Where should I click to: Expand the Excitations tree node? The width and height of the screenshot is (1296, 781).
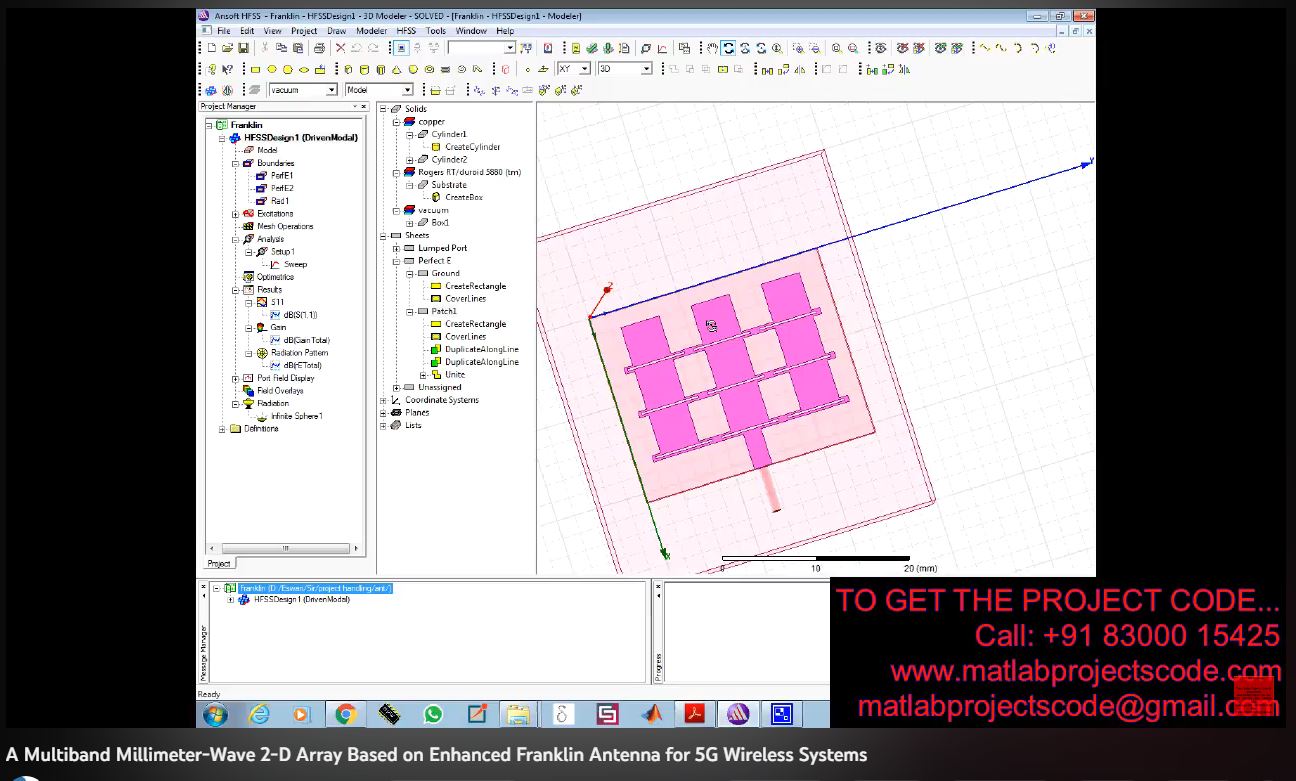point(236,214)
